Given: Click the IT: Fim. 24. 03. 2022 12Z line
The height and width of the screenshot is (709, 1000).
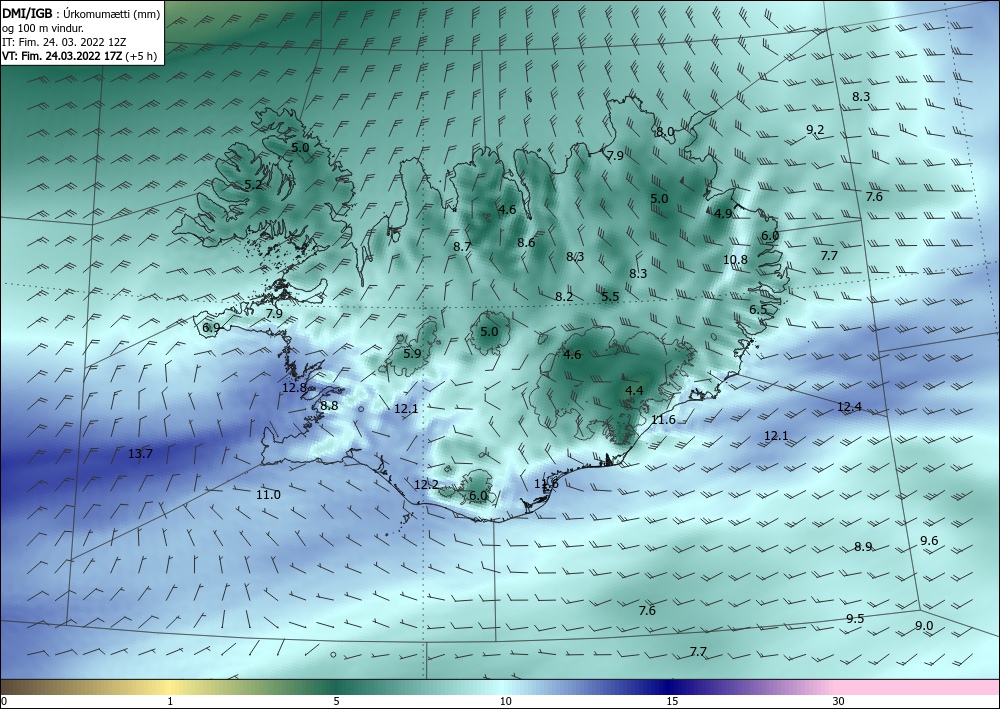Looking at the screenshot, I should 64,41.
